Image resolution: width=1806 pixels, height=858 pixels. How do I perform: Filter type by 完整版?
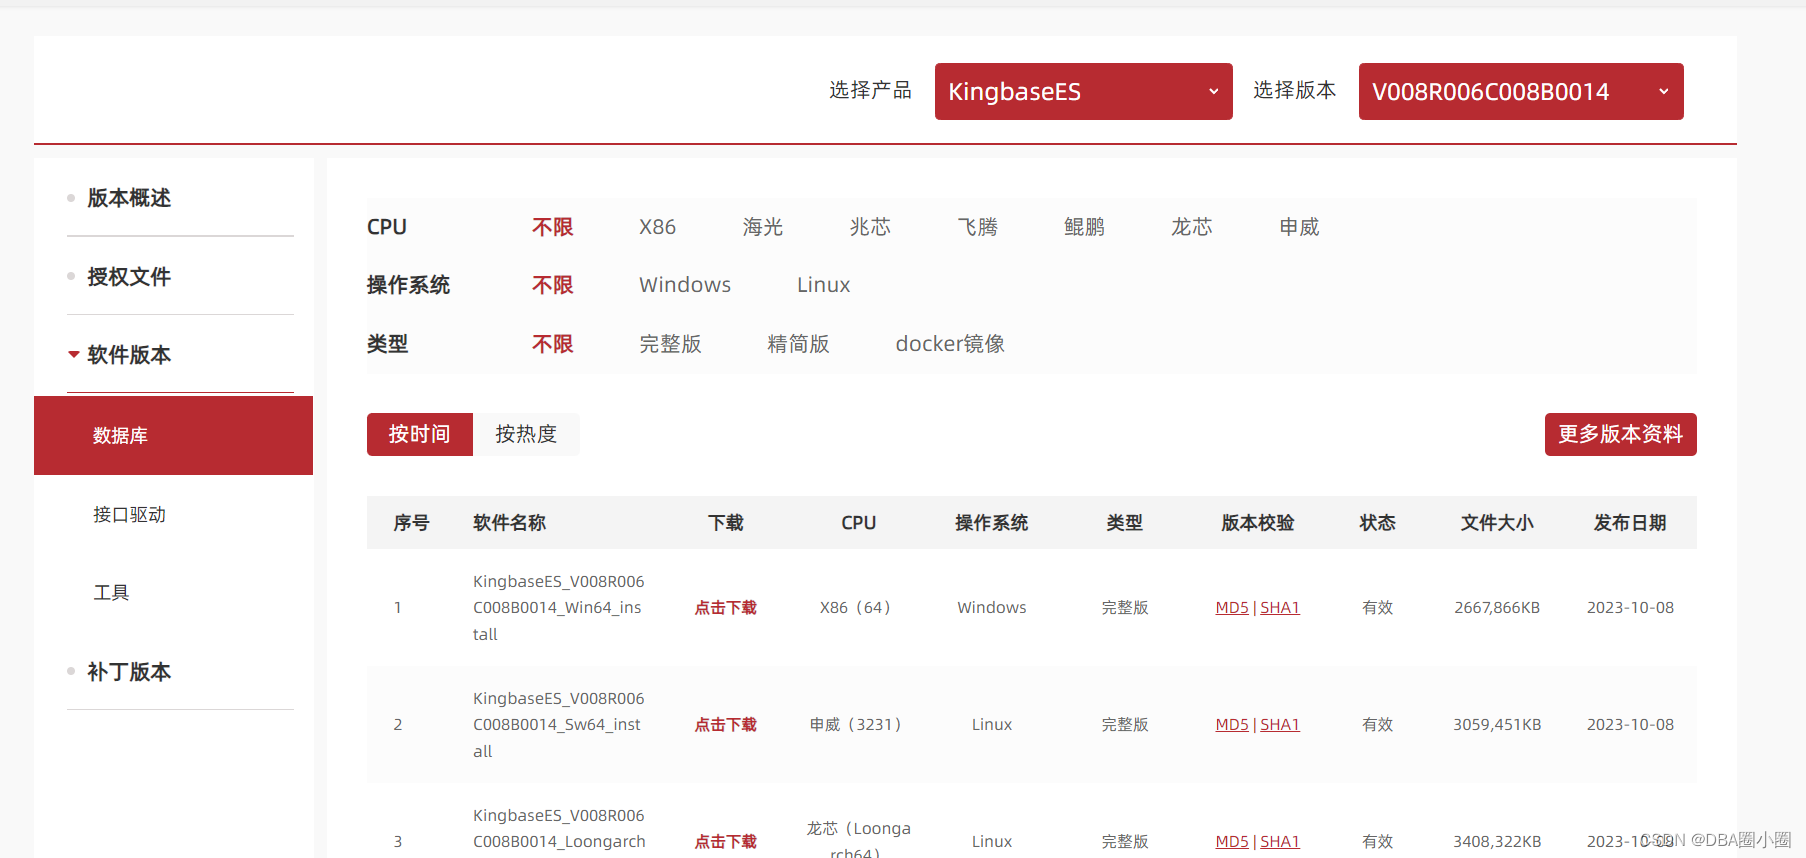click(x=670, y=344)
